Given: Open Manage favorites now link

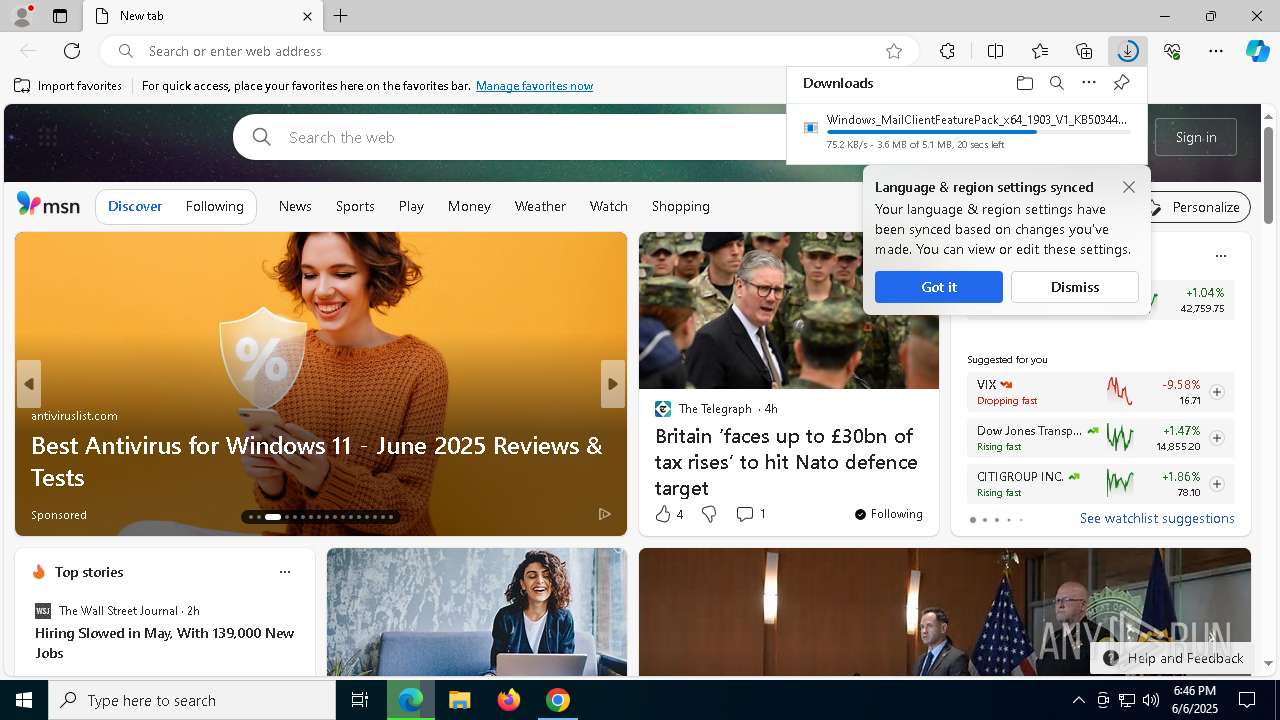Looking at the screenshot, I should 534,86.
